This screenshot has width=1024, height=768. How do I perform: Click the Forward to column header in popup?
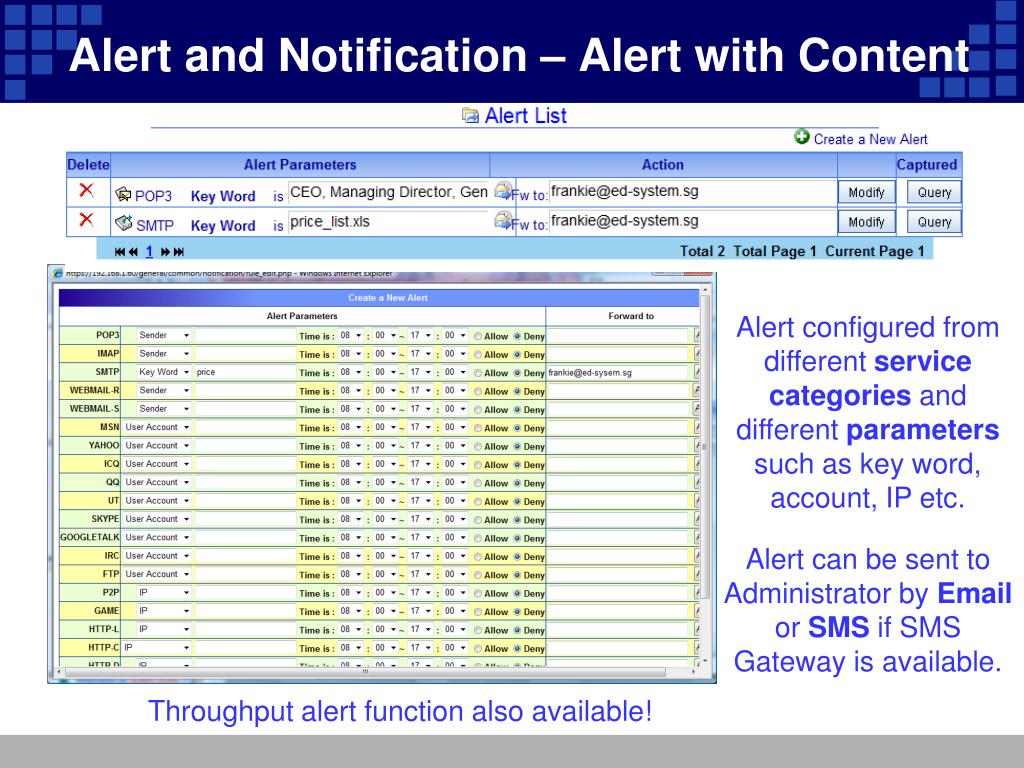[631, 316]
